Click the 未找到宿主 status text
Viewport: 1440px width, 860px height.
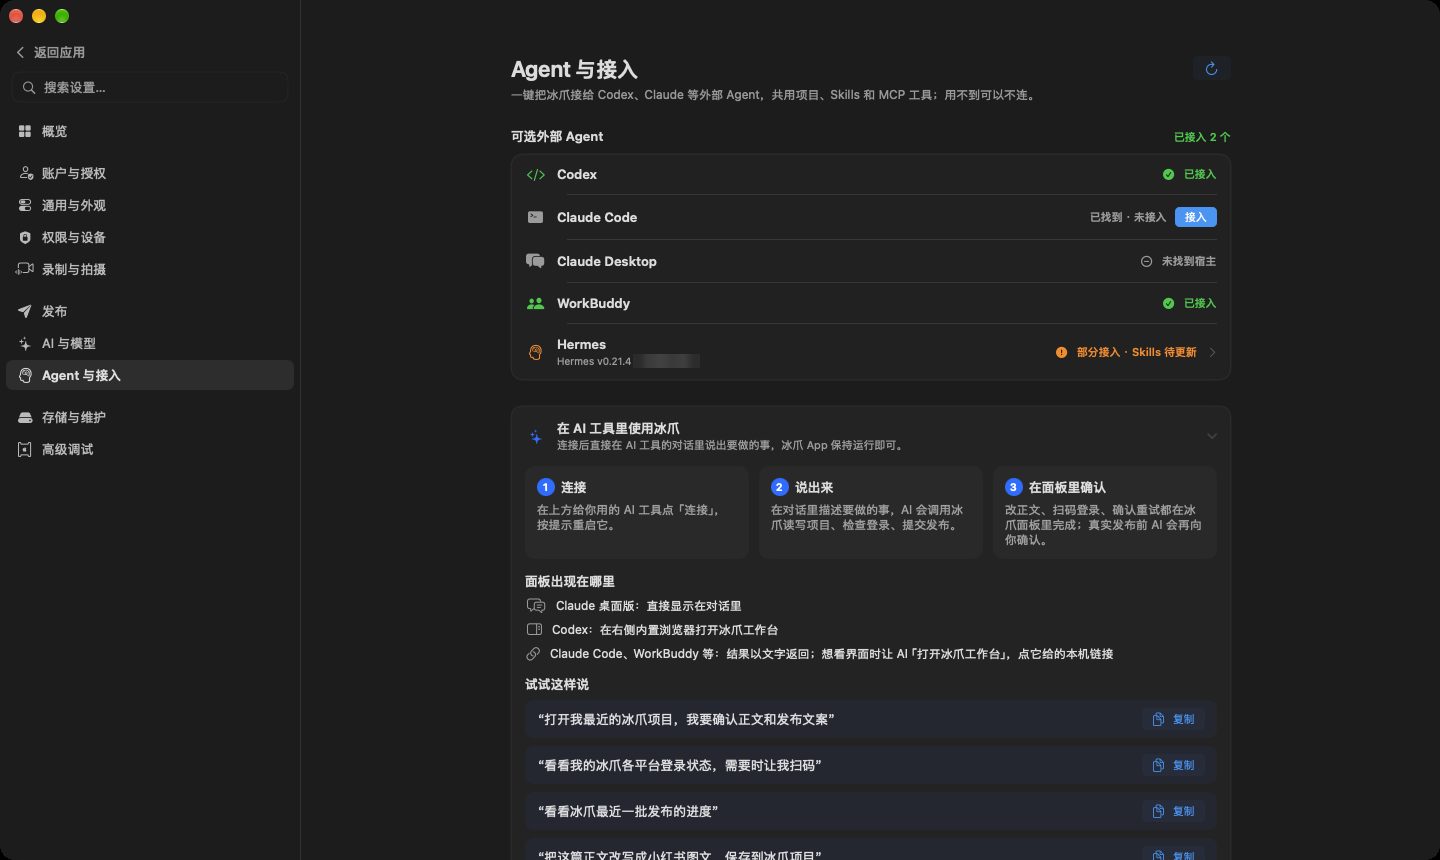tap(1189, 261)
